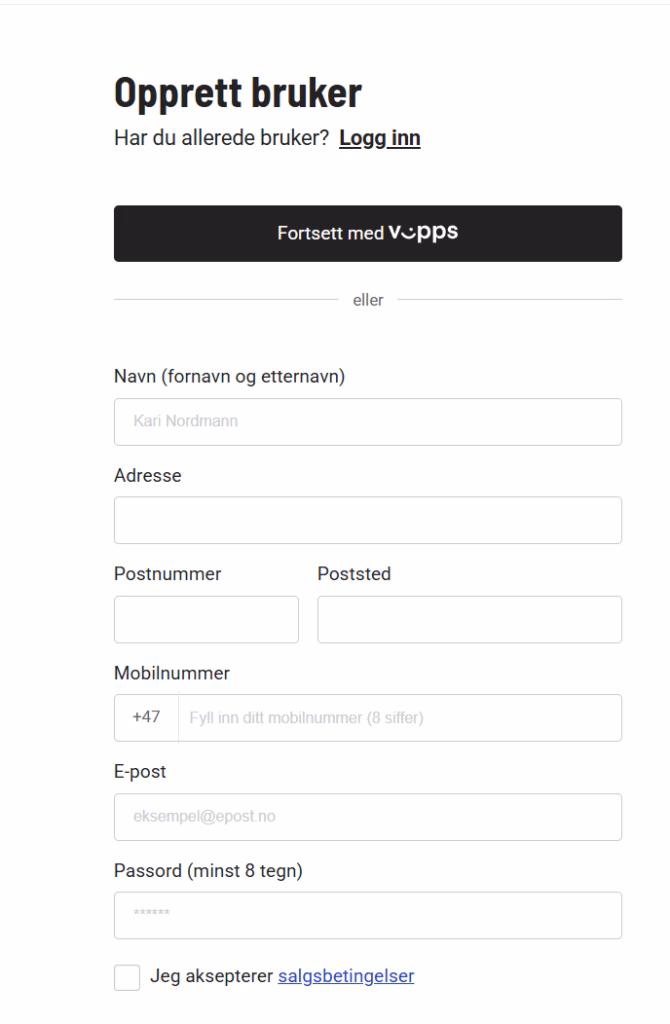Click the Mobilnummer label text
Screen dimensions: 670x1024
point(172,673)
